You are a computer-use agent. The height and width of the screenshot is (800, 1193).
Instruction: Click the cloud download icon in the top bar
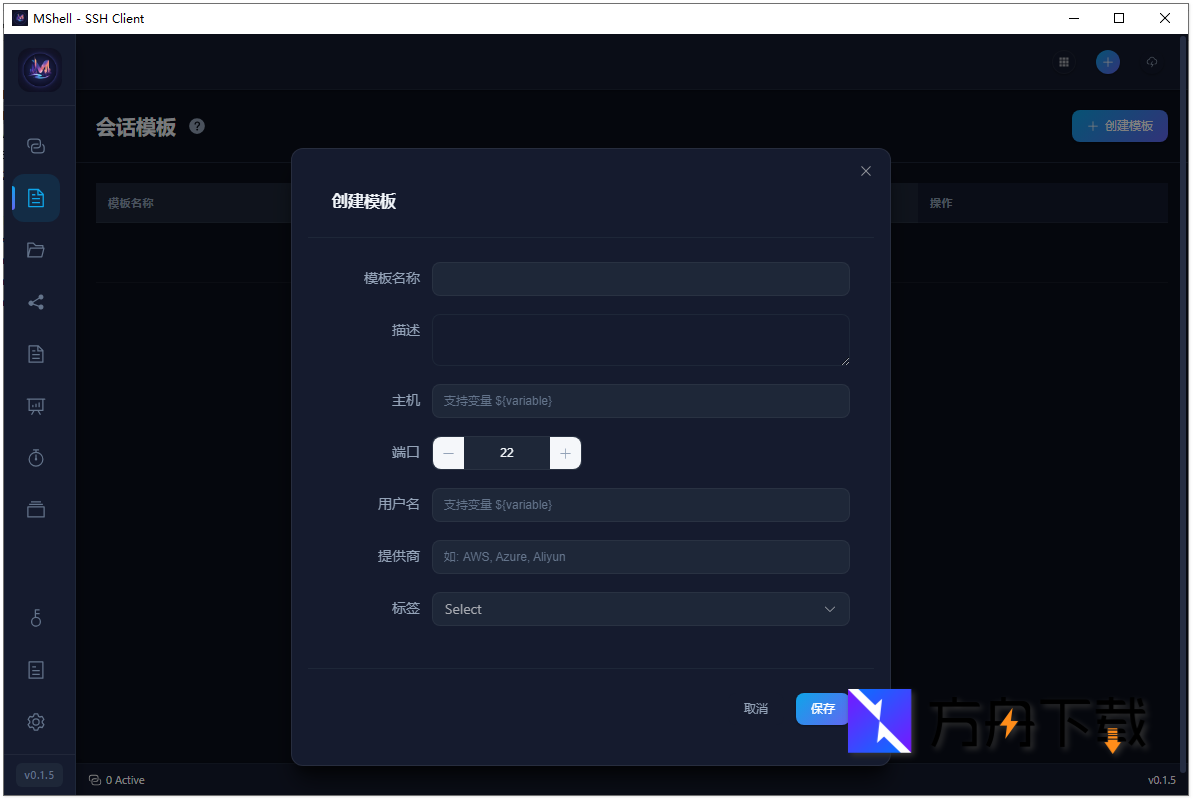(1152, 62)
